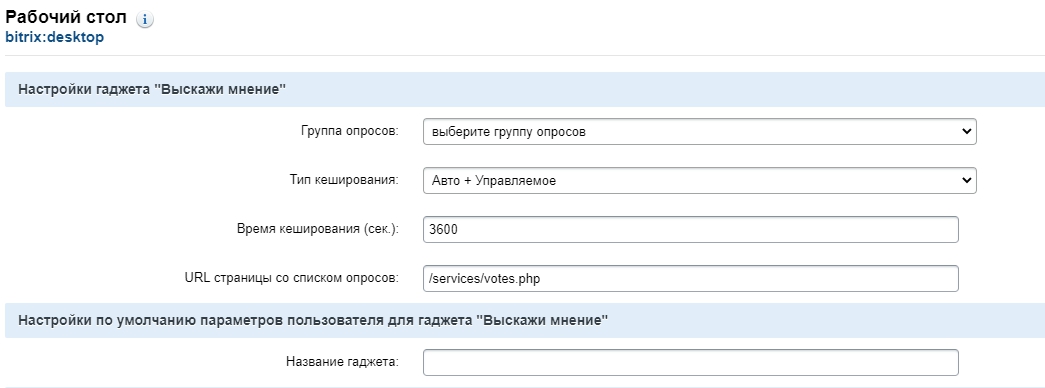The width and height of the screenshot is (1045, 388).
Task: Open the info icon beside Рабочий стол
Action: pos(145,19)
